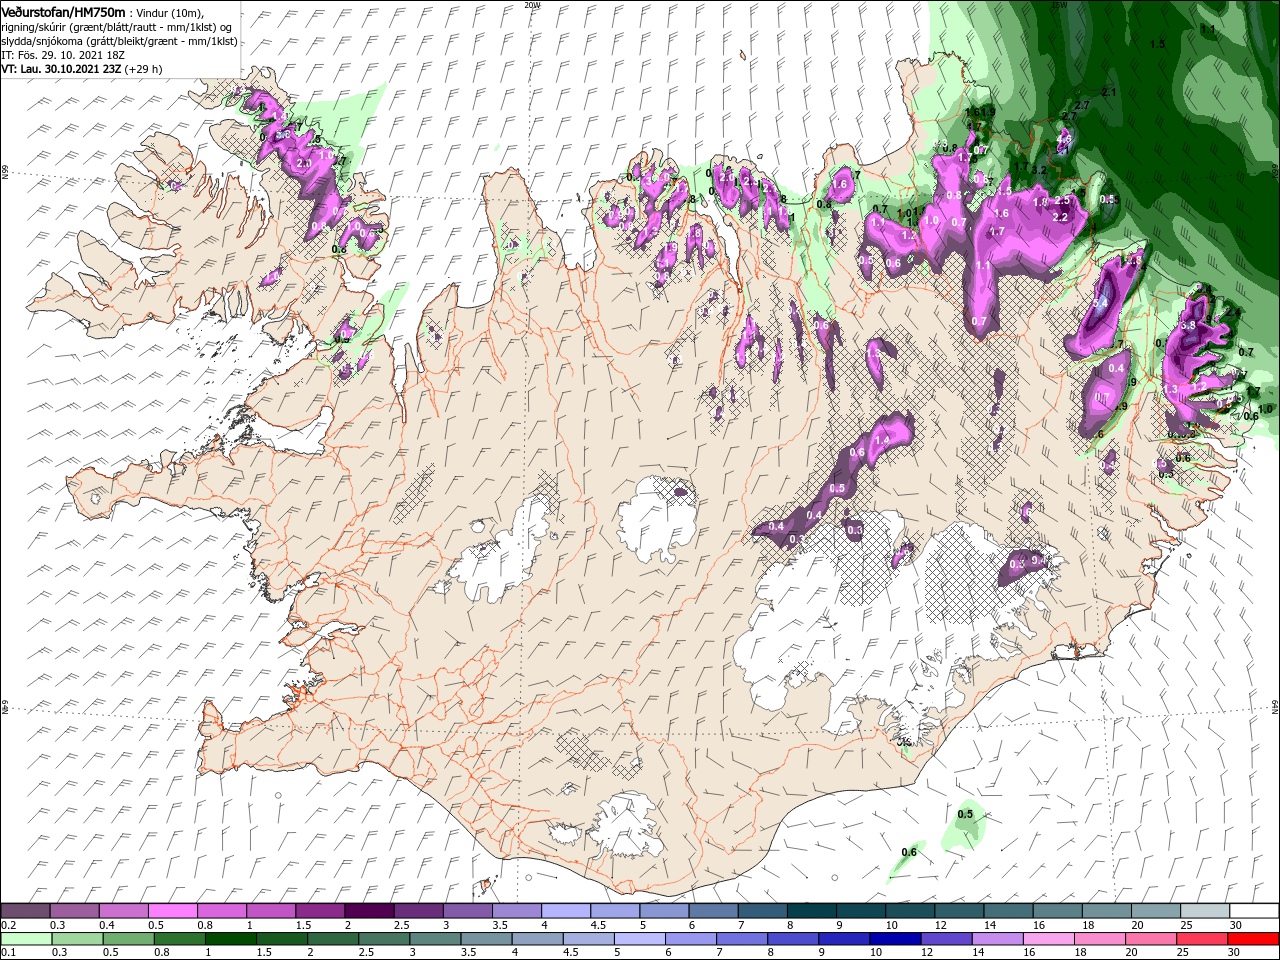The image size is (1280, 960).
Task: Click lower rain scale pink swatch labeled 18
Action: [x=1100, y=939]
